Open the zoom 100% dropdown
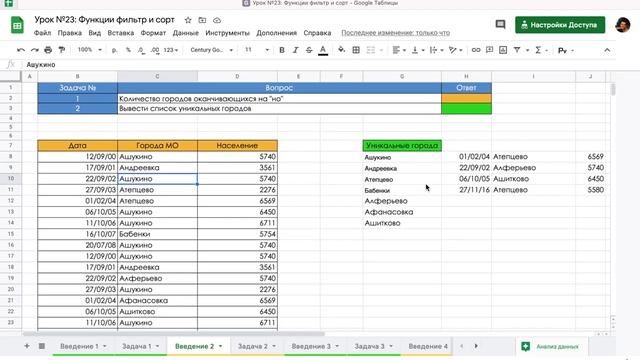 [x=90, y=50]
